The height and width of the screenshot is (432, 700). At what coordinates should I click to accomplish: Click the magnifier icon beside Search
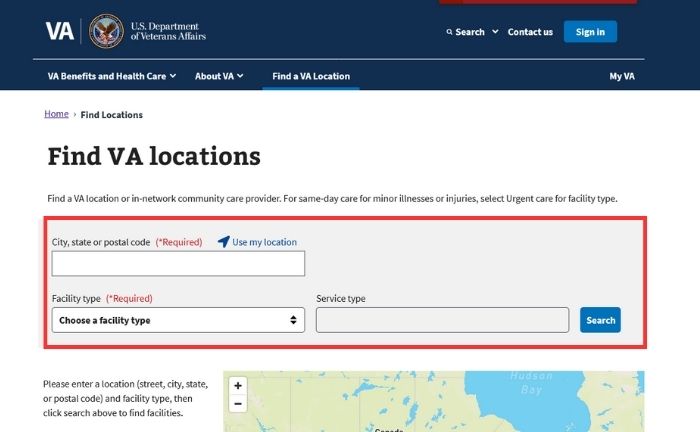coord(449,32)
